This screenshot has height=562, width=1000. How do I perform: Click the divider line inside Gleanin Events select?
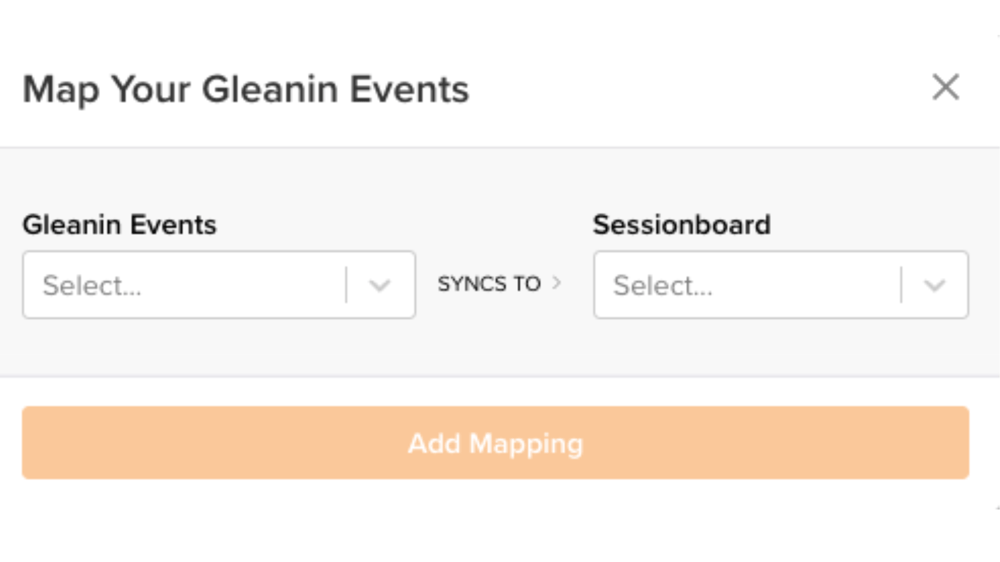[346, 285]
